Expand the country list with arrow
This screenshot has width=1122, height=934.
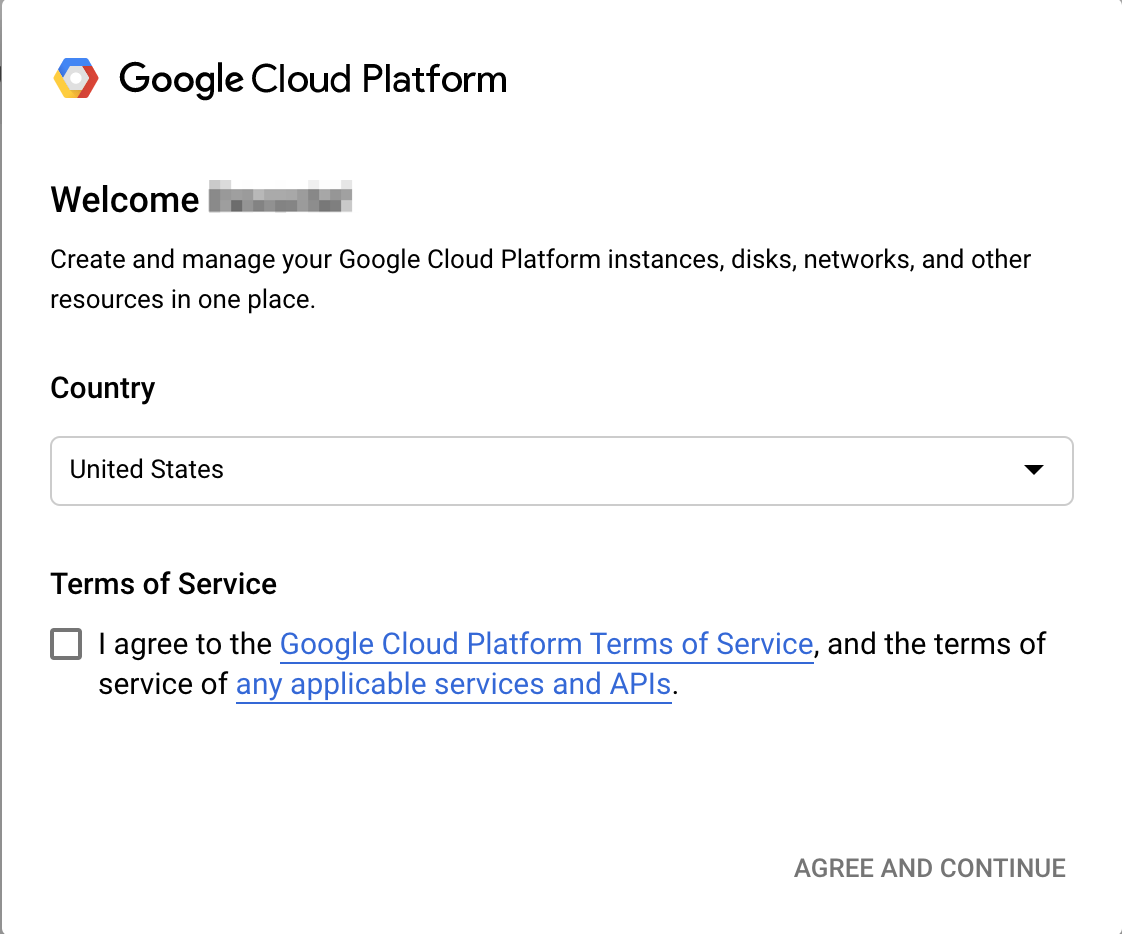1033,470
